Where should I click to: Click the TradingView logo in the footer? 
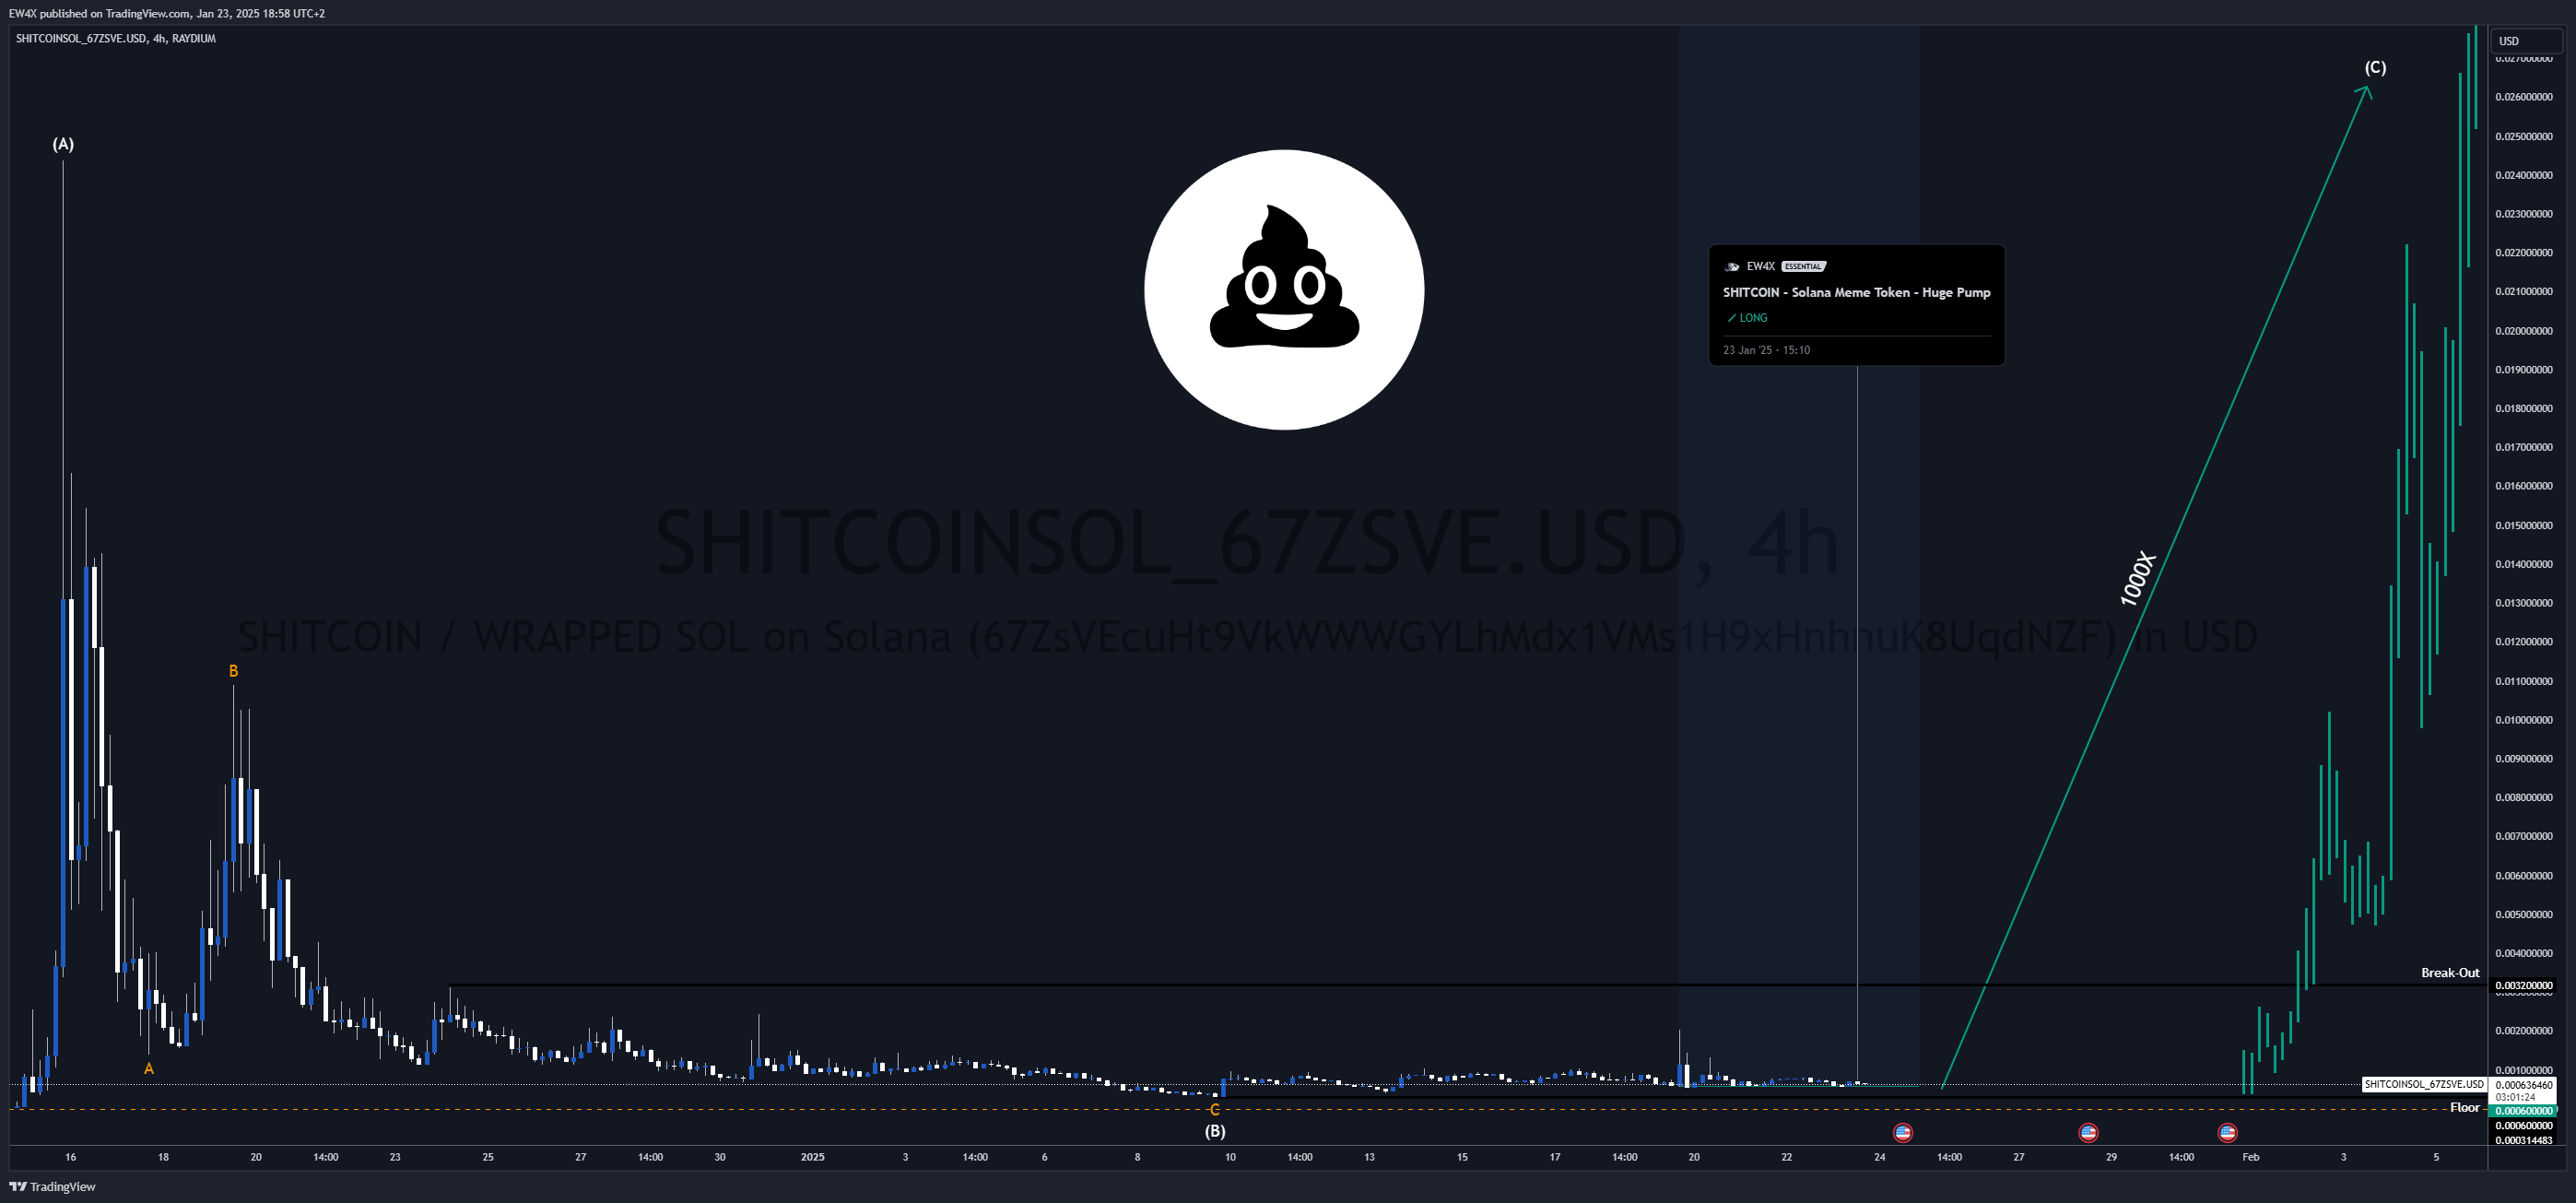pyautogui.click(x=52, y=1187)
